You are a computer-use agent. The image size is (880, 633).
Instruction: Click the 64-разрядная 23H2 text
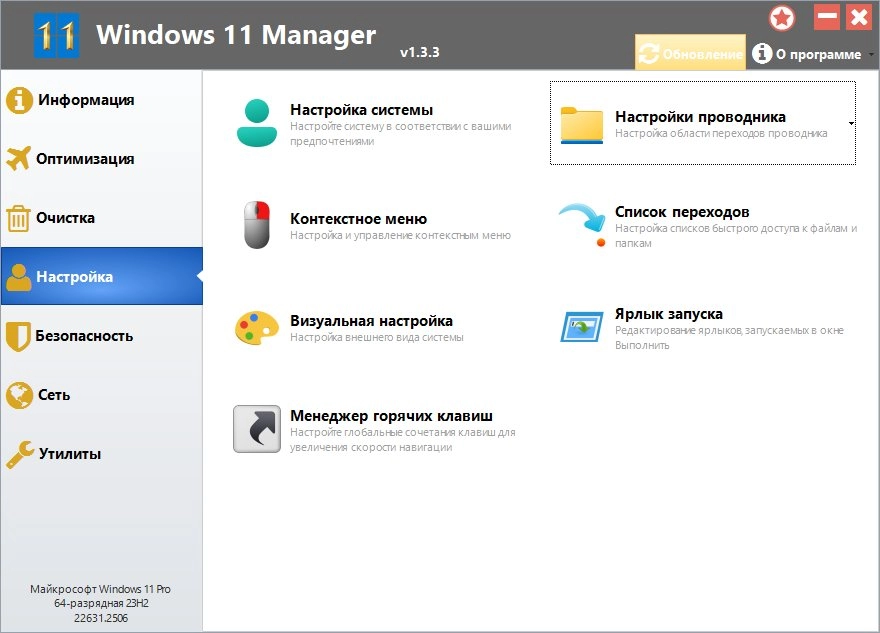point(101,603)
